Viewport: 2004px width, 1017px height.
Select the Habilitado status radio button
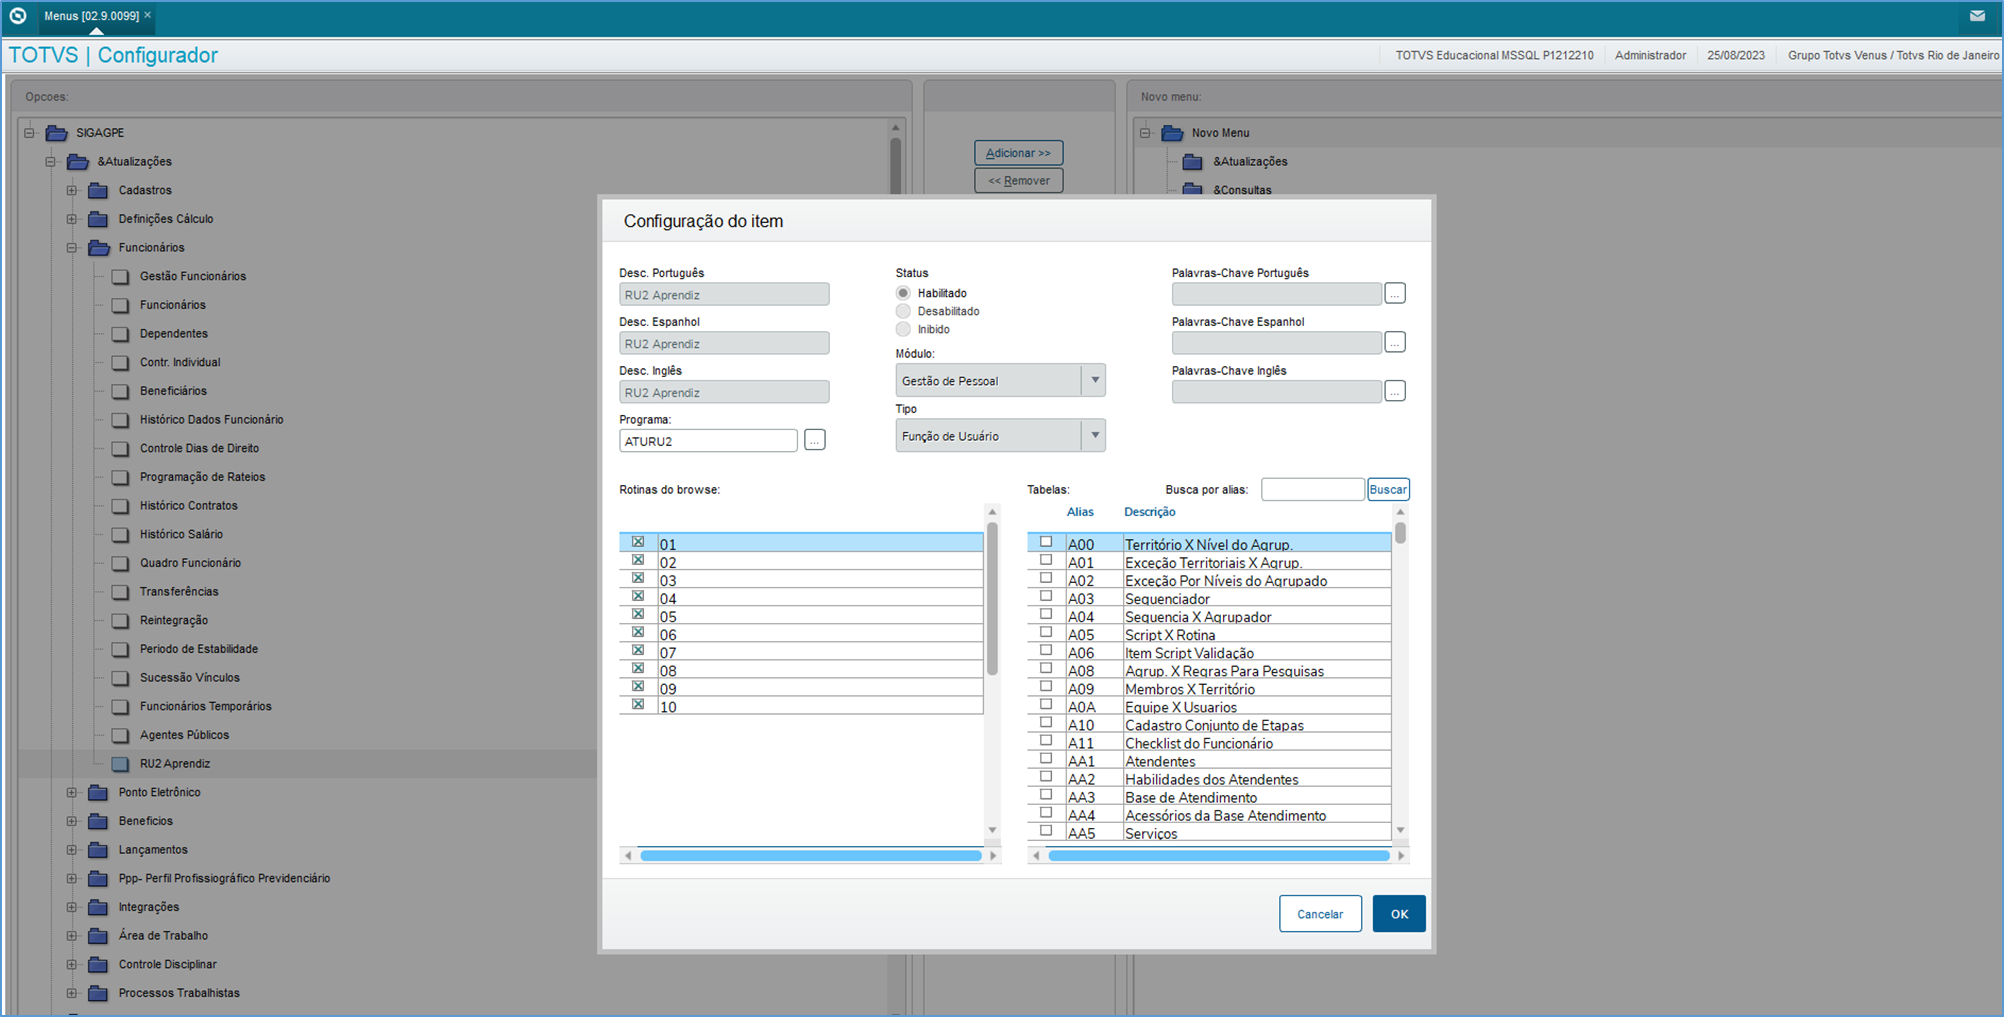coord(903,293)
